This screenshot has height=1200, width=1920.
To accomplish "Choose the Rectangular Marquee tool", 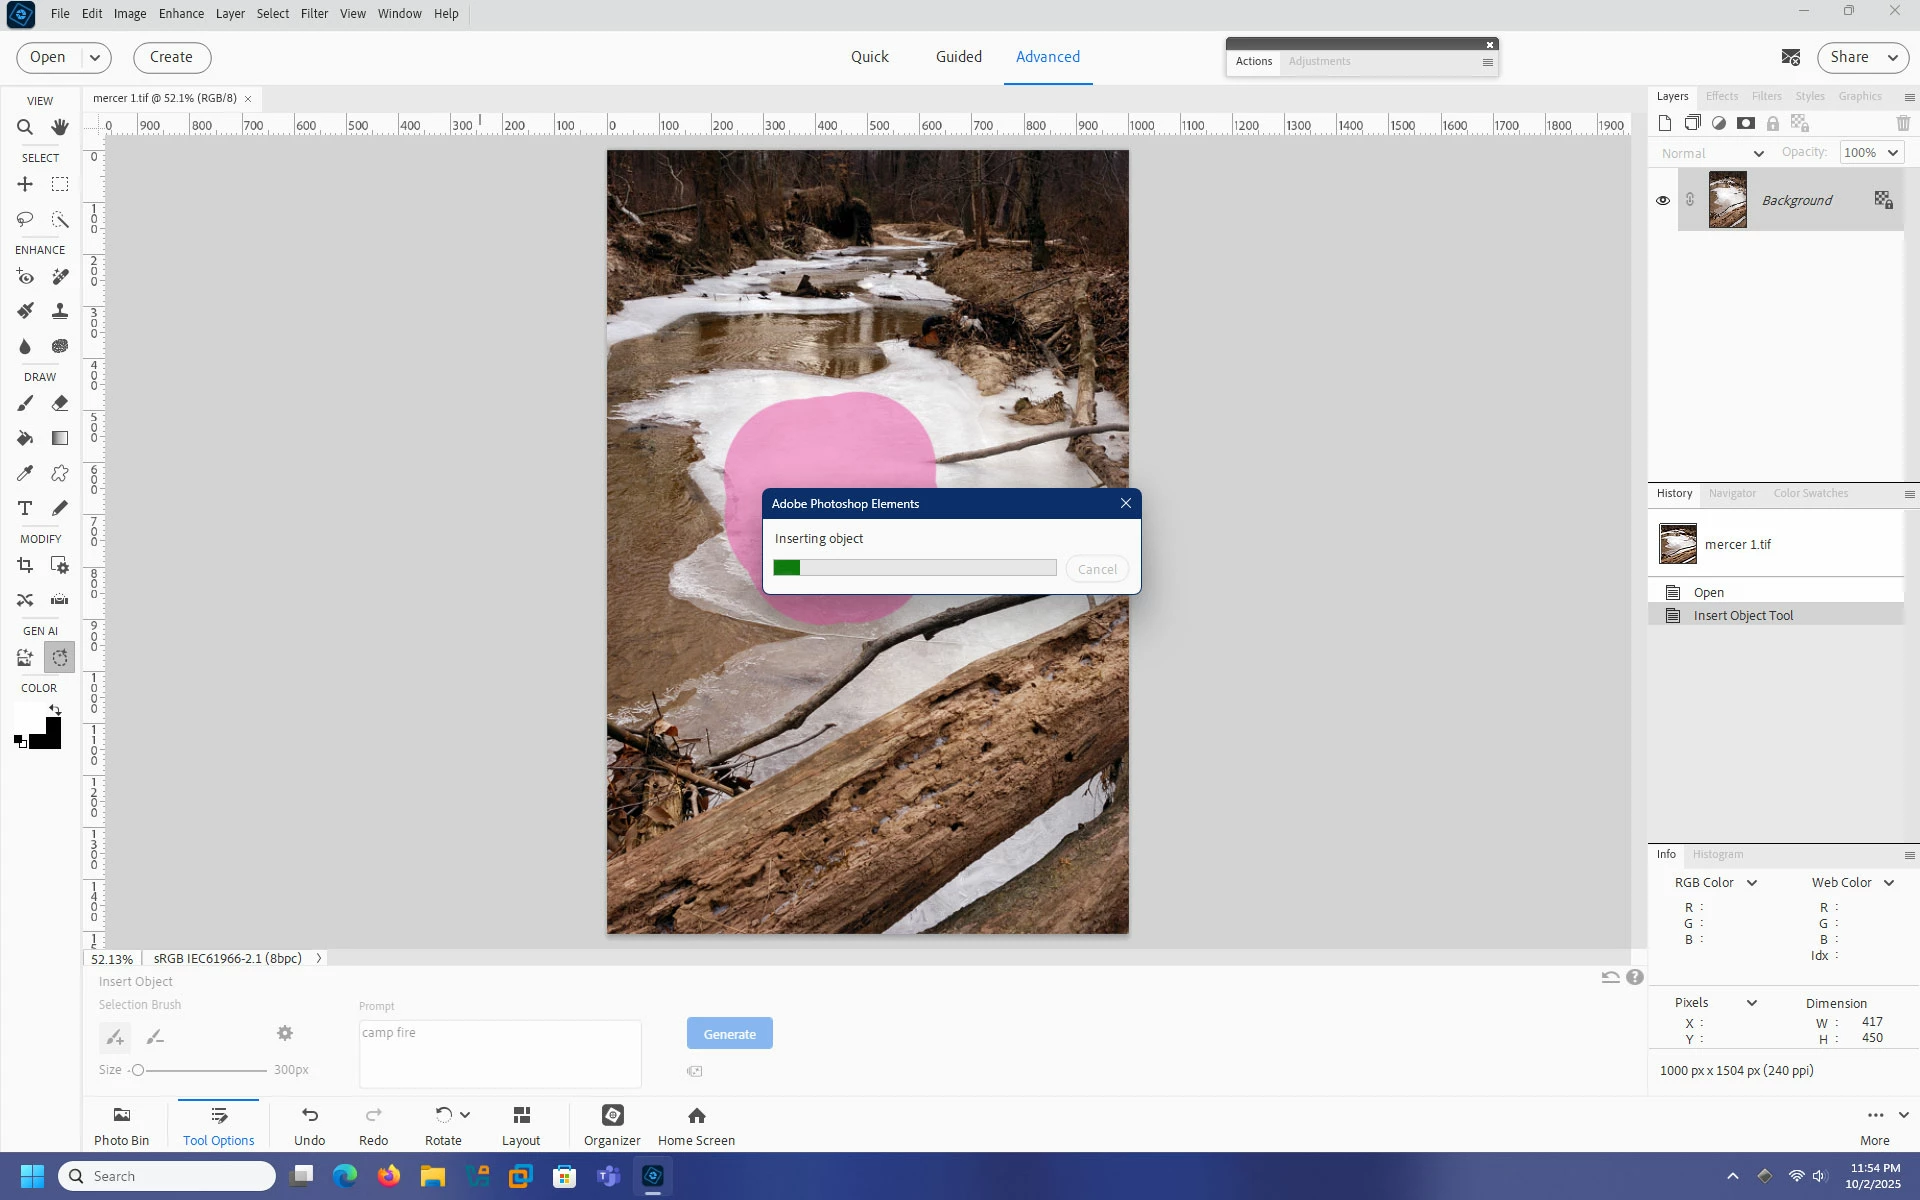I will point(60,184).
